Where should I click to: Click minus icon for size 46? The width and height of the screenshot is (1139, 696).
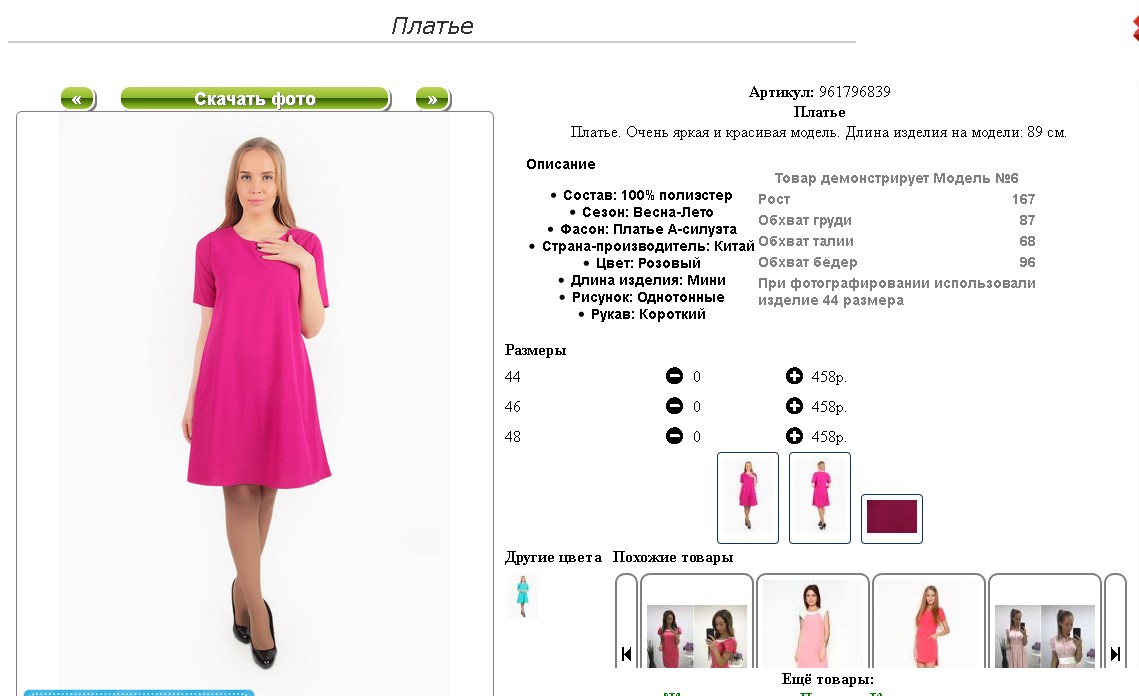click(x=674, y=405)
